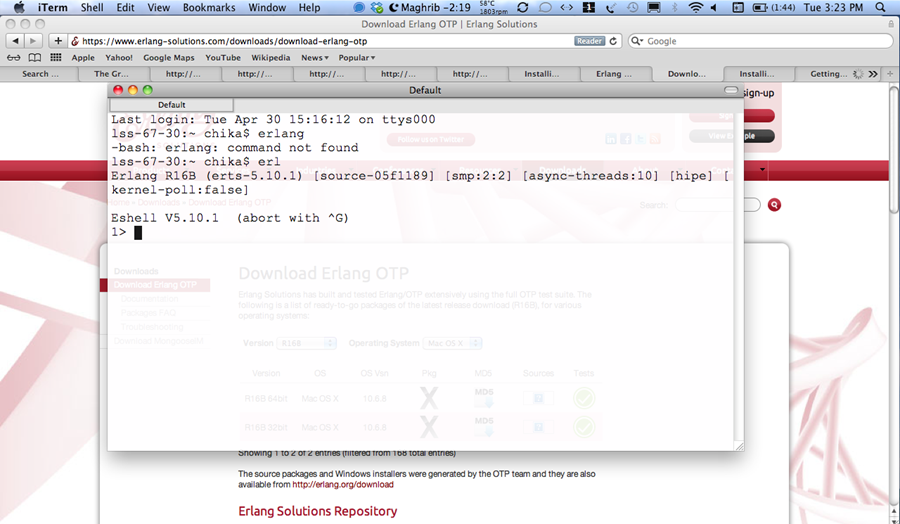Go forward in Safari history
The height and width of the screenshot is (524, 900).
point(33,41)
